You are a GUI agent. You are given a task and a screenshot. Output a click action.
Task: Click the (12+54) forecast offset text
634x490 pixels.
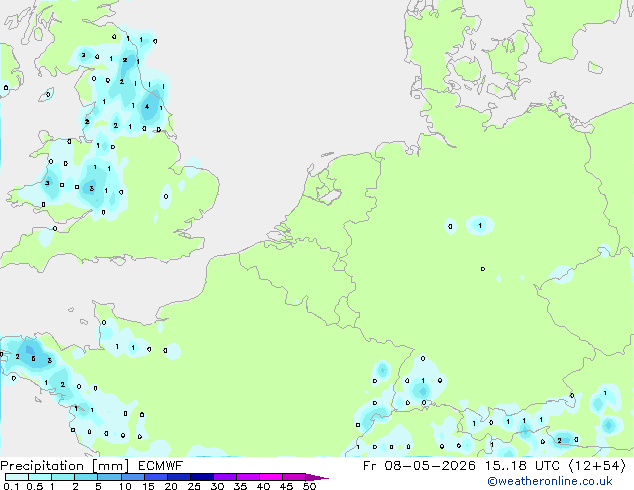tap(597, 466)
